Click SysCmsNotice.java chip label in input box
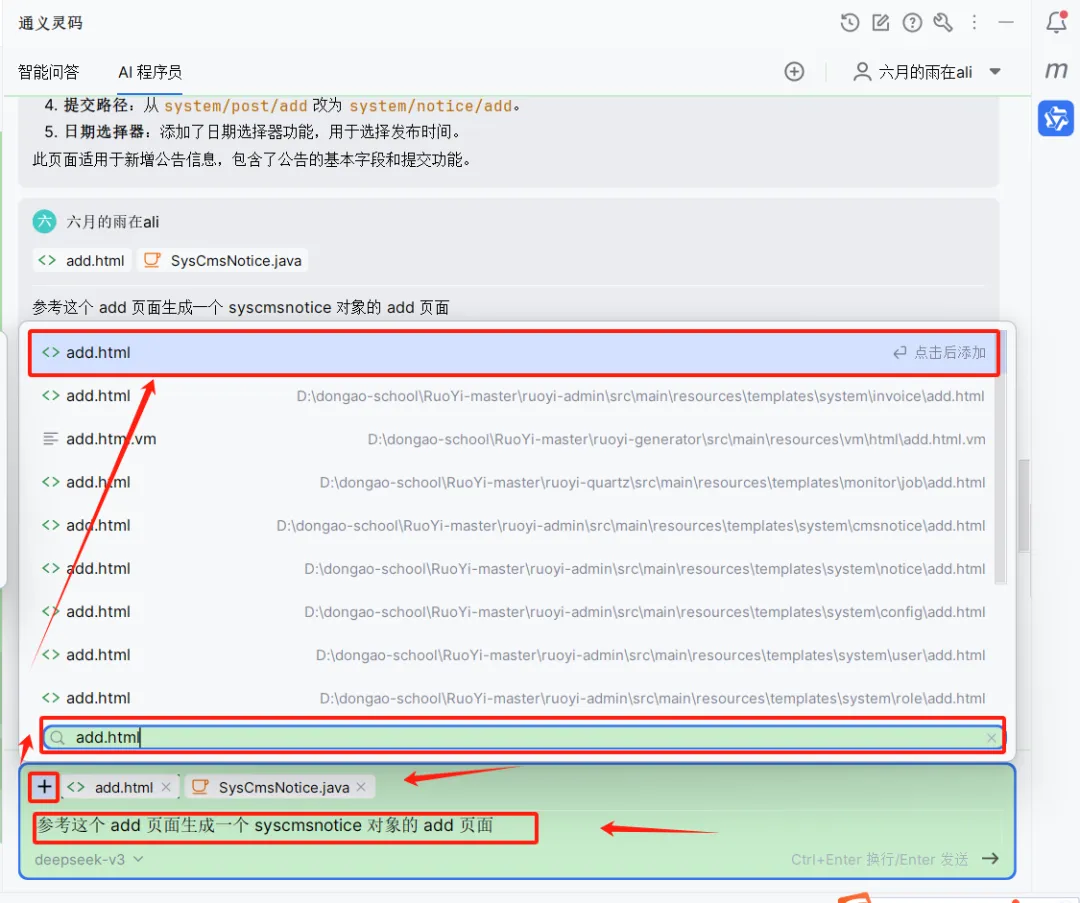The height and width of the screenshot is (903, 1080). coord(284,787)
